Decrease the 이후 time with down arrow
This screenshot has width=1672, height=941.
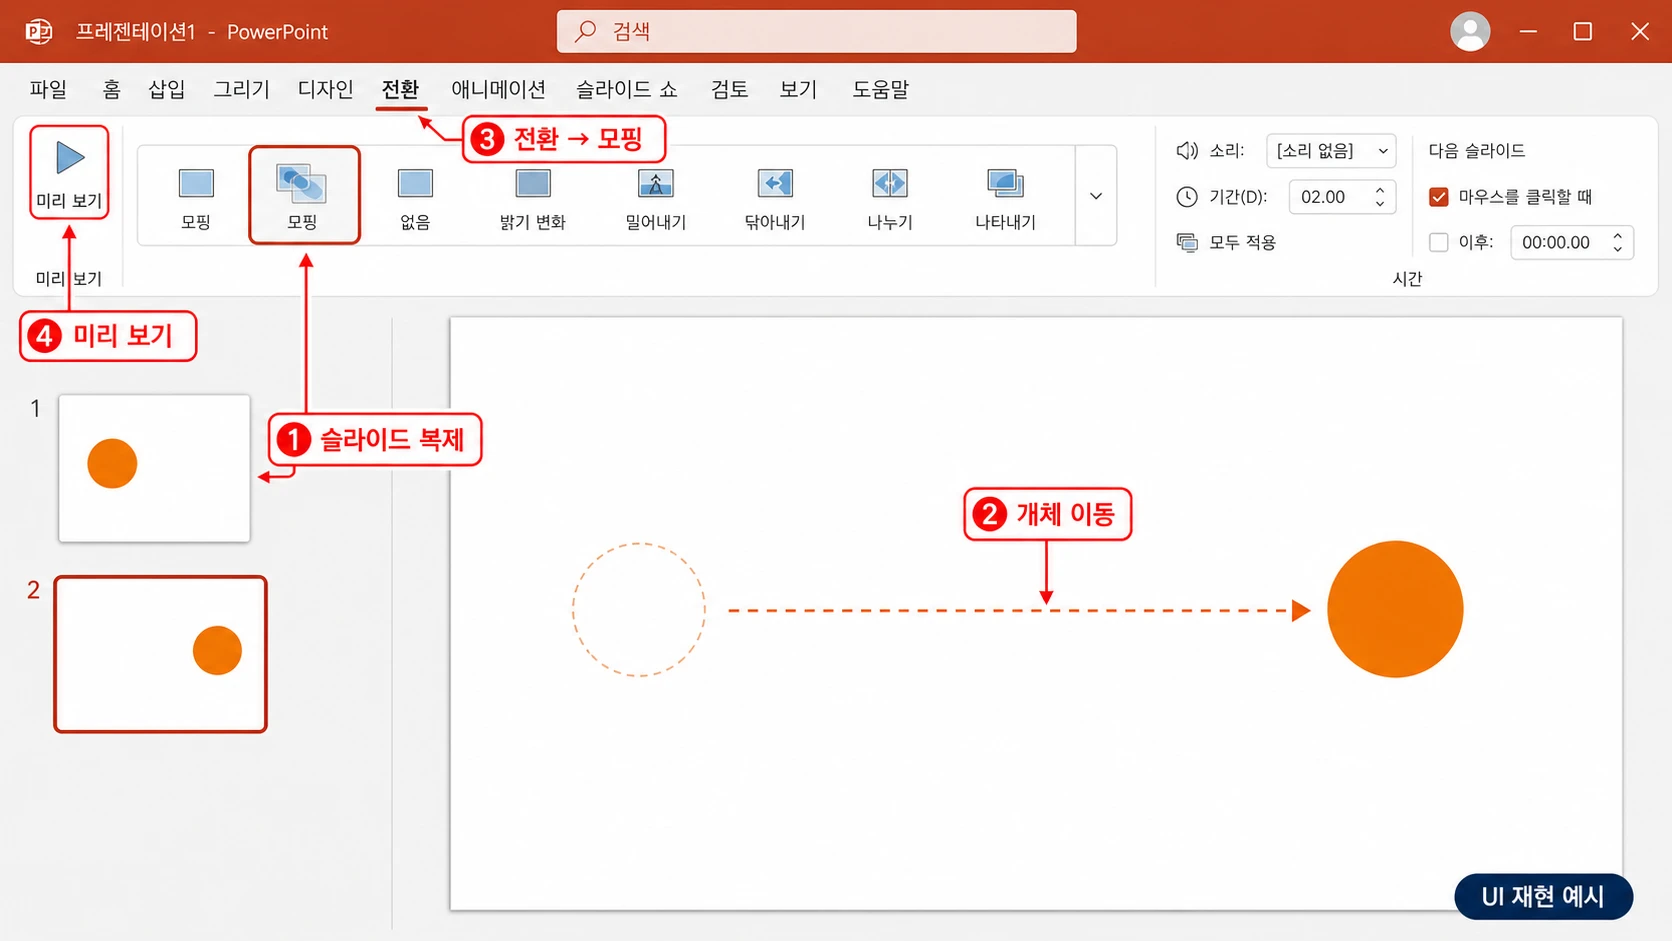point(1617,250)
